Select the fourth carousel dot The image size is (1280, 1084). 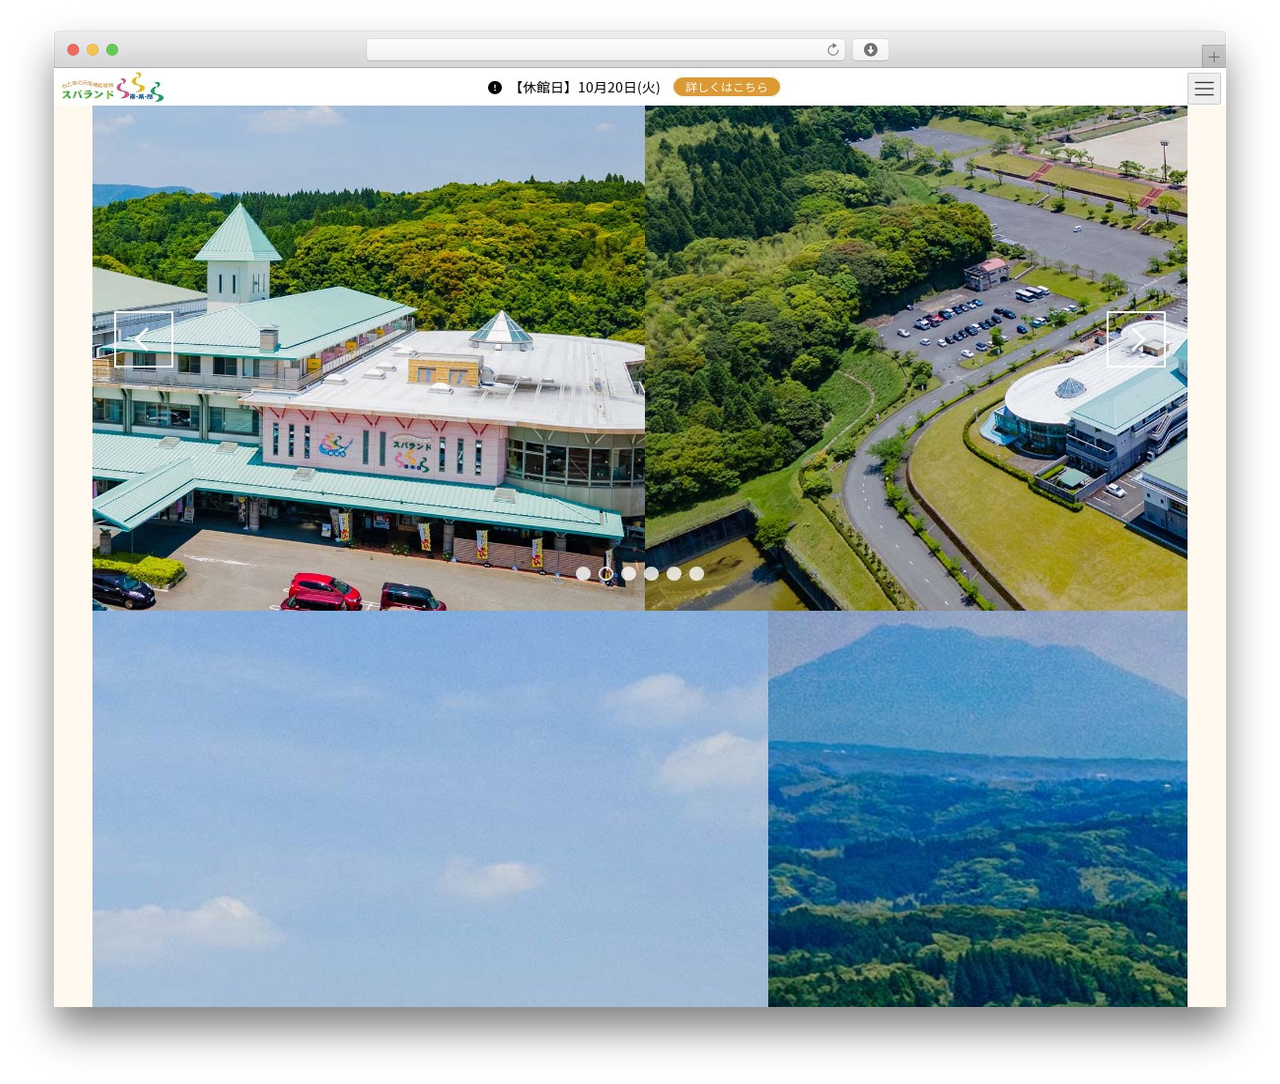click(651, 573)
